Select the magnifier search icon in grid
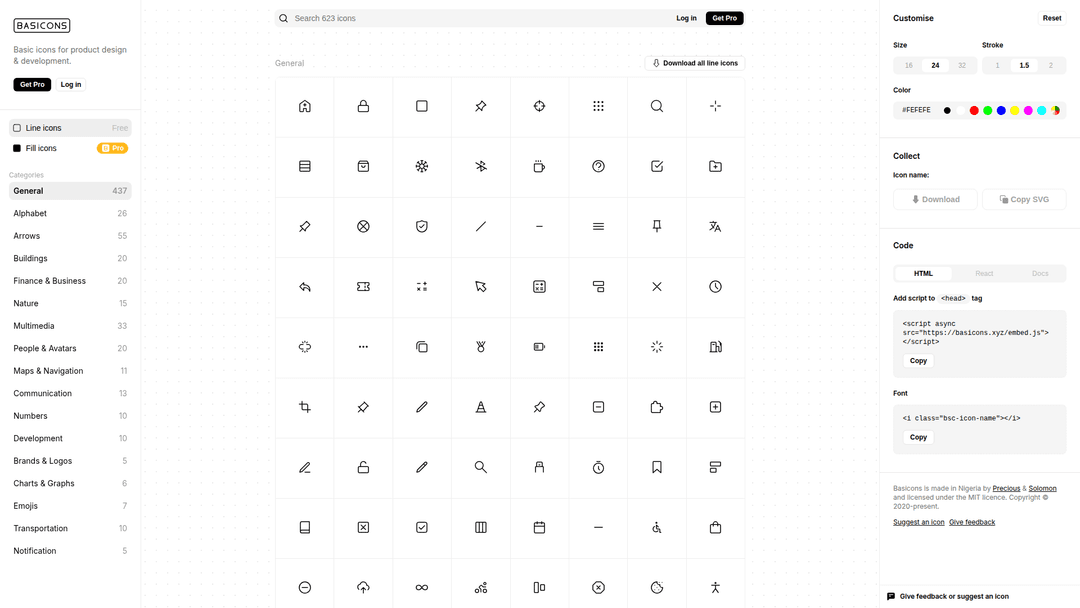Screen dimensions: 1080x608 (657, 106)
